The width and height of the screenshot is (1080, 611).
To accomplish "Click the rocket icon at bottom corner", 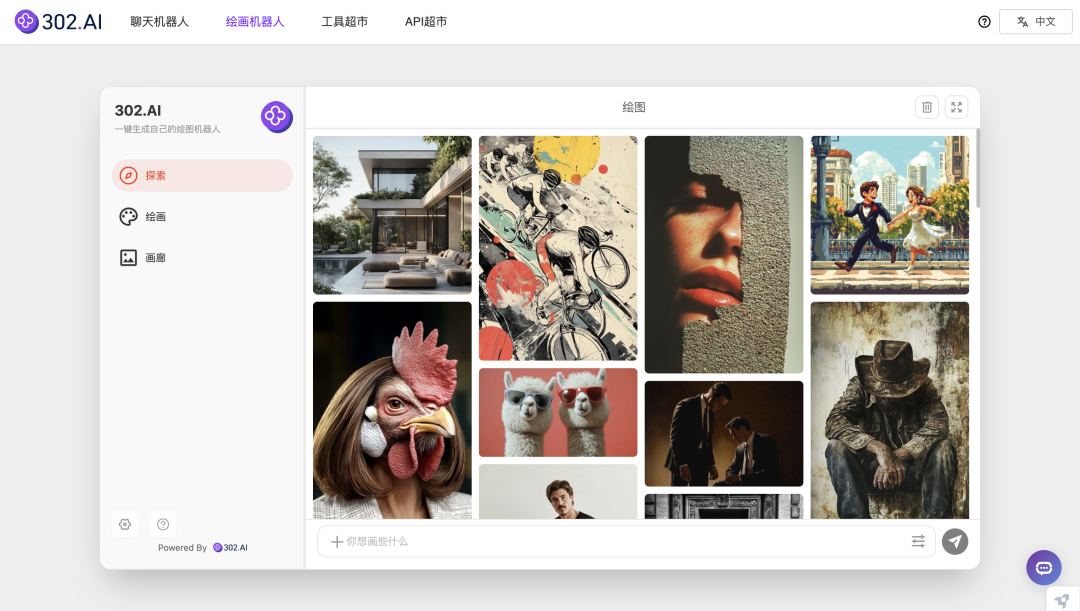I will pos(1062,600).
